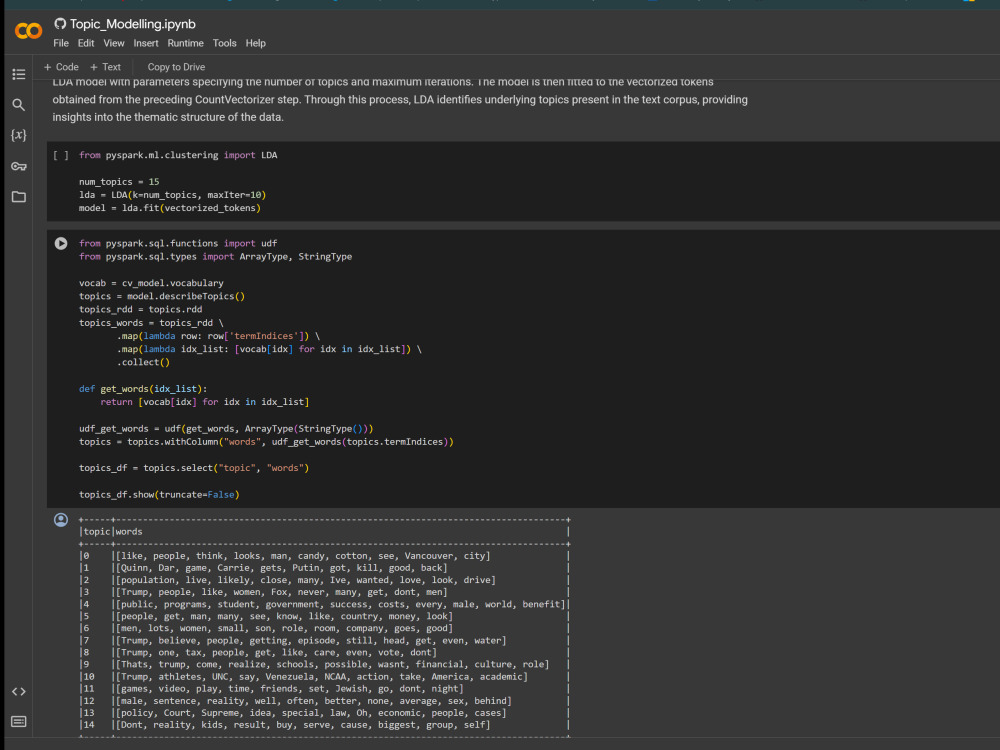Screen dimensions: 1000x750
Task: Click Copy to Drive
Action: [176, 67]
